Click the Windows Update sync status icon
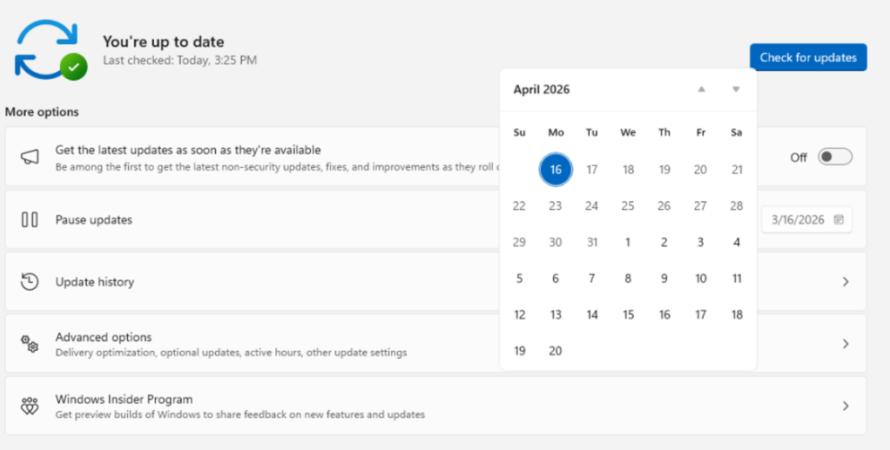The image size is (890, 450). coord(48,50)
